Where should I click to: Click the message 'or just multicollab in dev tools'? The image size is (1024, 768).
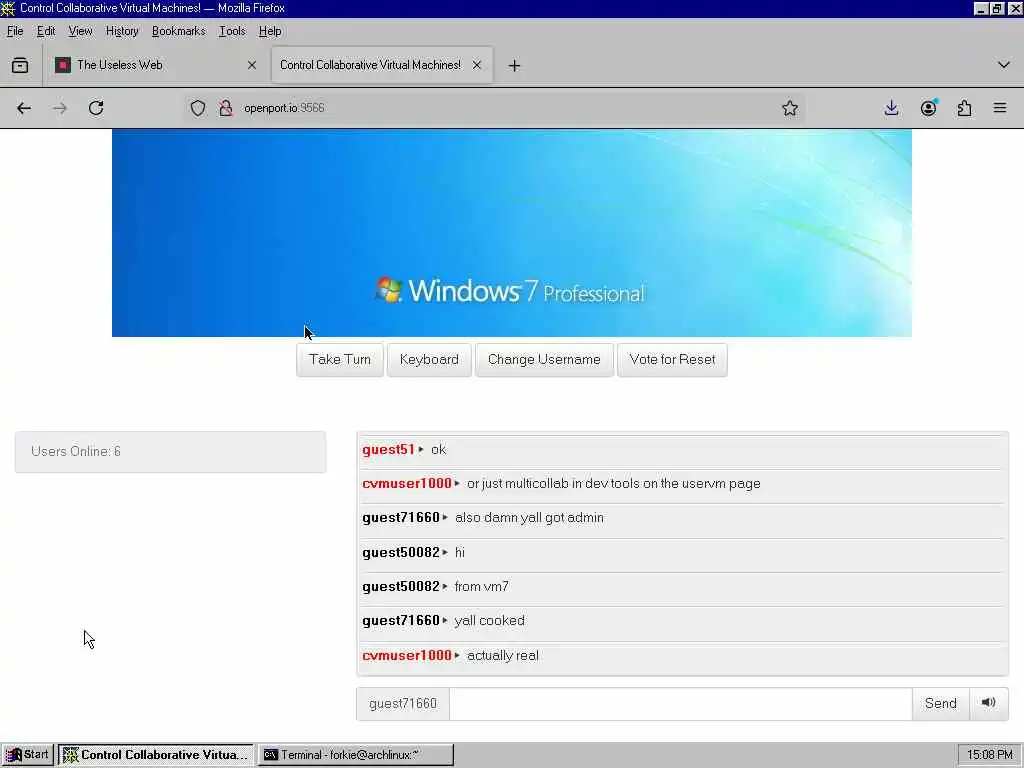(613, 483)
